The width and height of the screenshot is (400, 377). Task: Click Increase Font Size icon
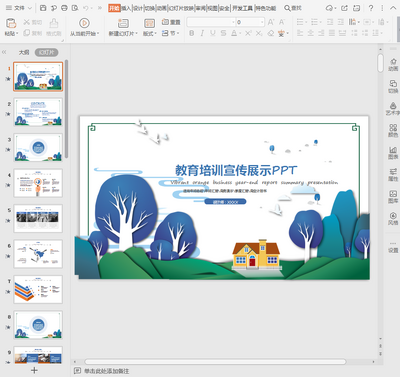coord(271,22)
